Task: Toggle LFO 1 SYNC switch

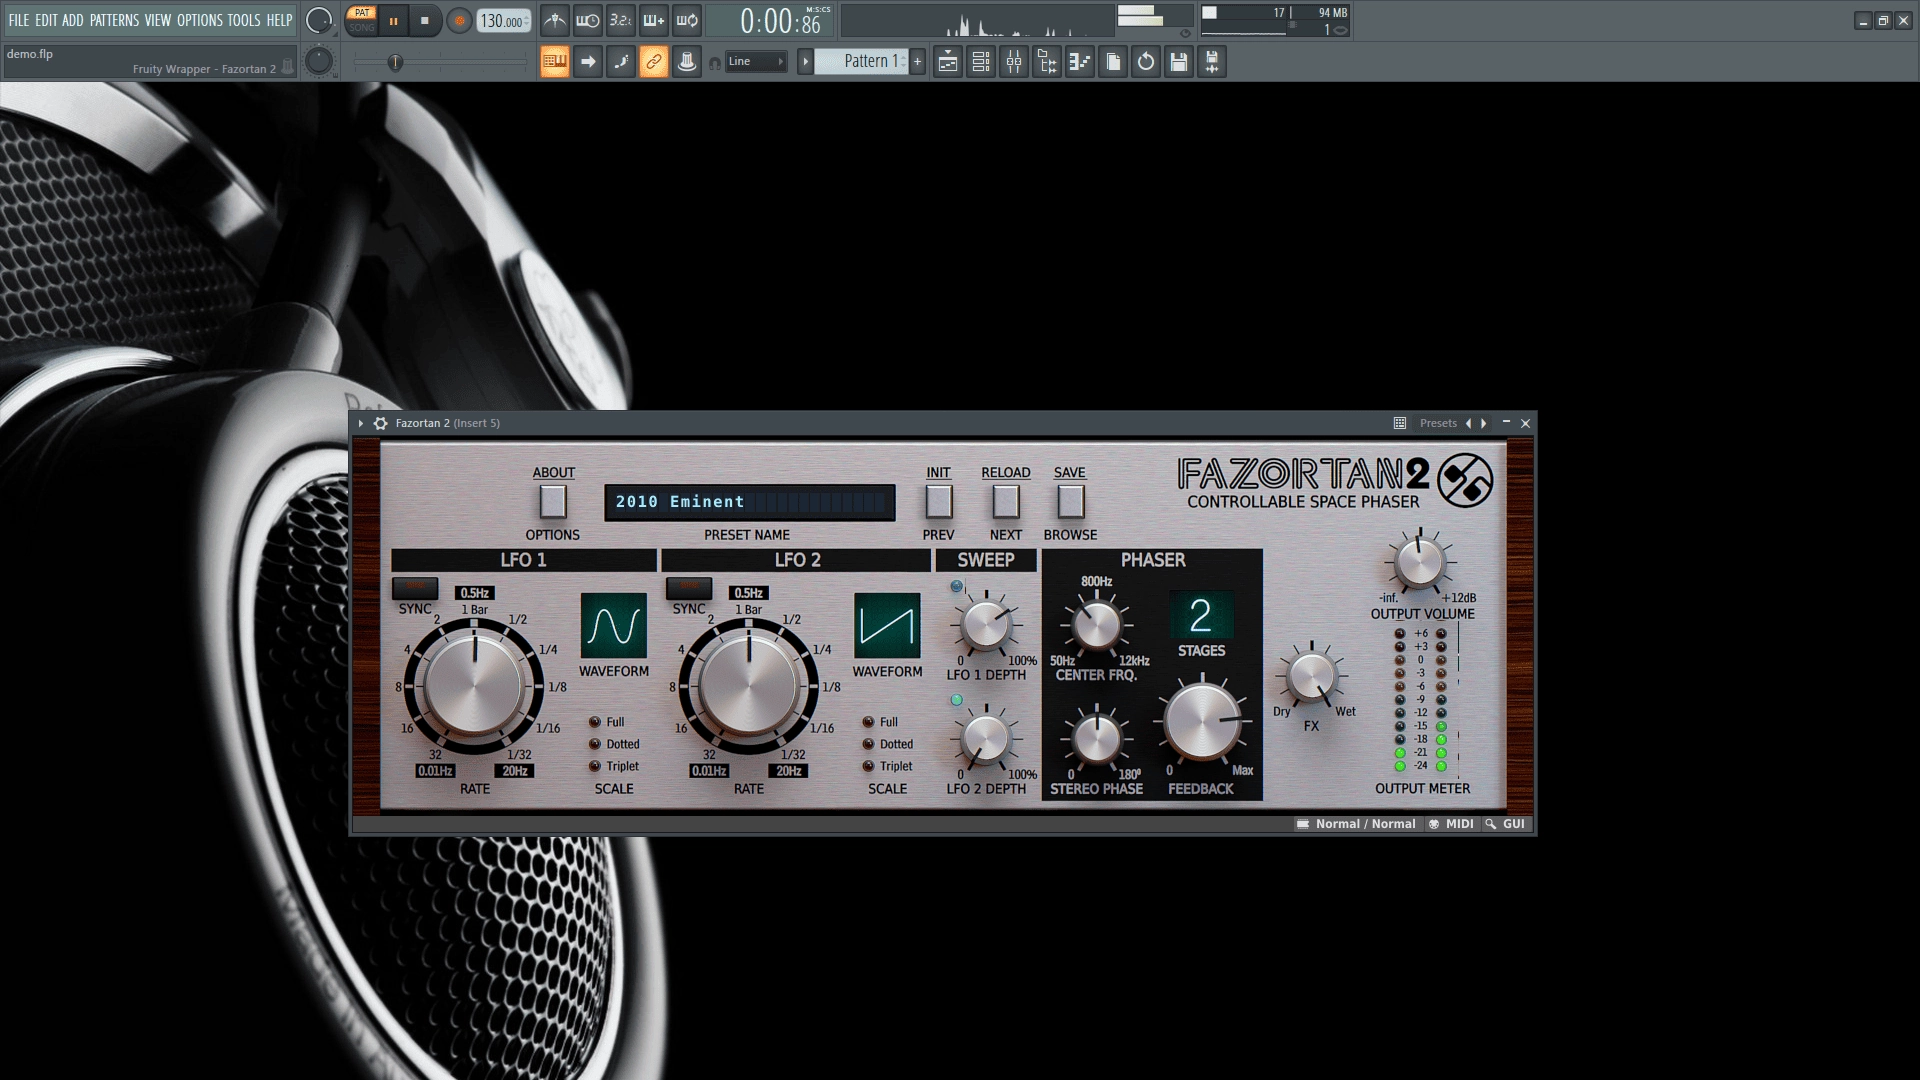Action: click(415, 587)
